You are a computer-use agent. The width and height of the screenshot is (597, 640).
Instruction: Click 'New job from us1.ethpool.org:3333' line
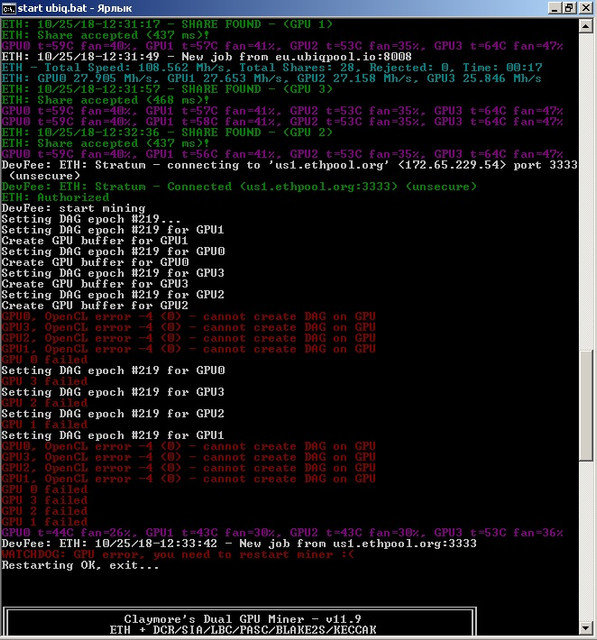click(x=239, y=544)
